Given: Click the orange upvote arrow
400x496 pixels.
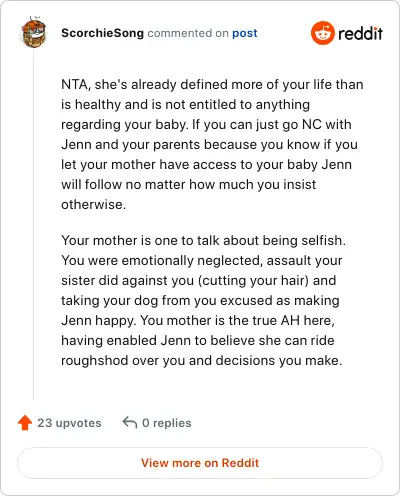Looking at the screenshot, I should click(x=25, y=423).
